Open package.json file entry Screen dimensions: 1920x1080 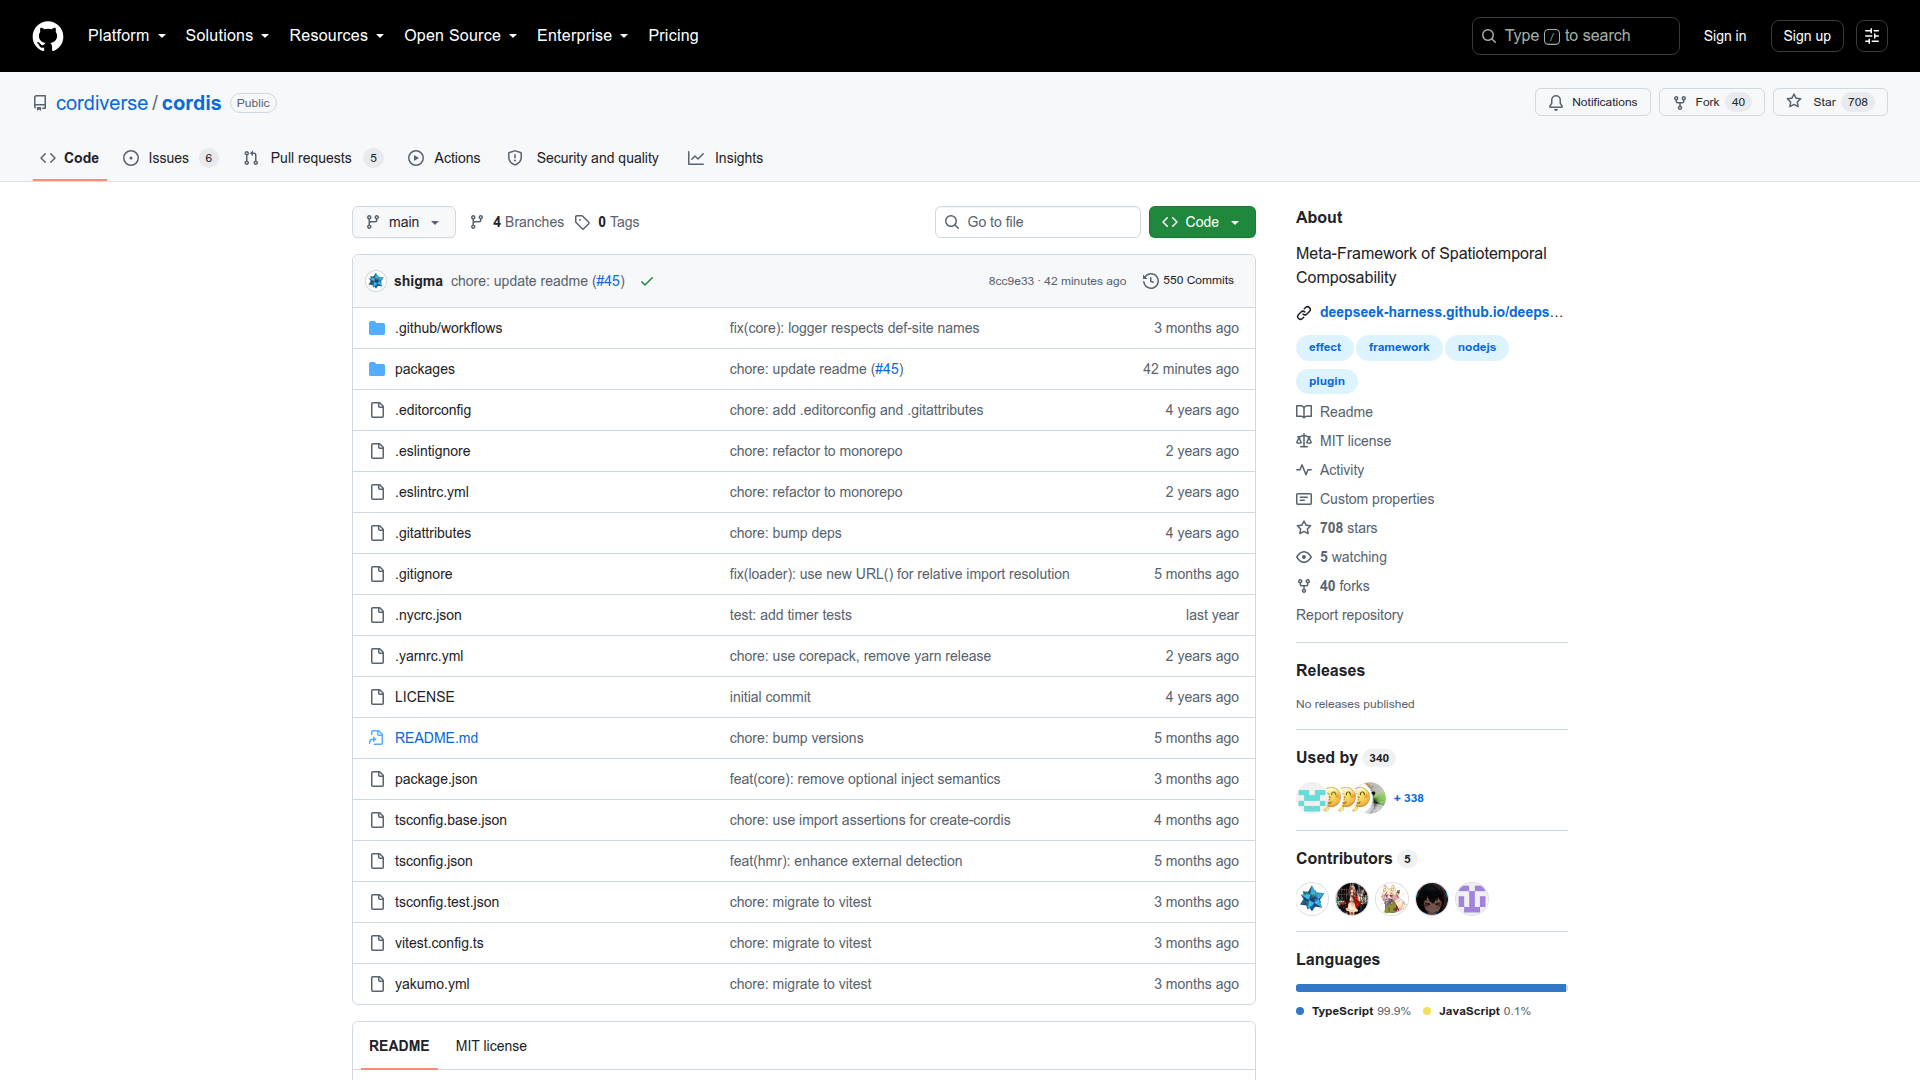point(435,779)
